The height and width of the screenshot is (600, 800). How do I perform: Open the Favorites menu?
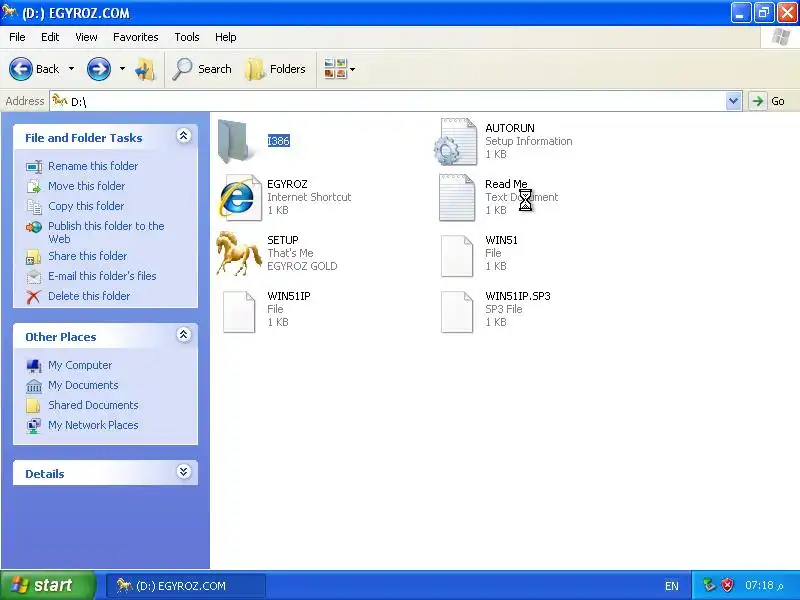pos(136,37)
